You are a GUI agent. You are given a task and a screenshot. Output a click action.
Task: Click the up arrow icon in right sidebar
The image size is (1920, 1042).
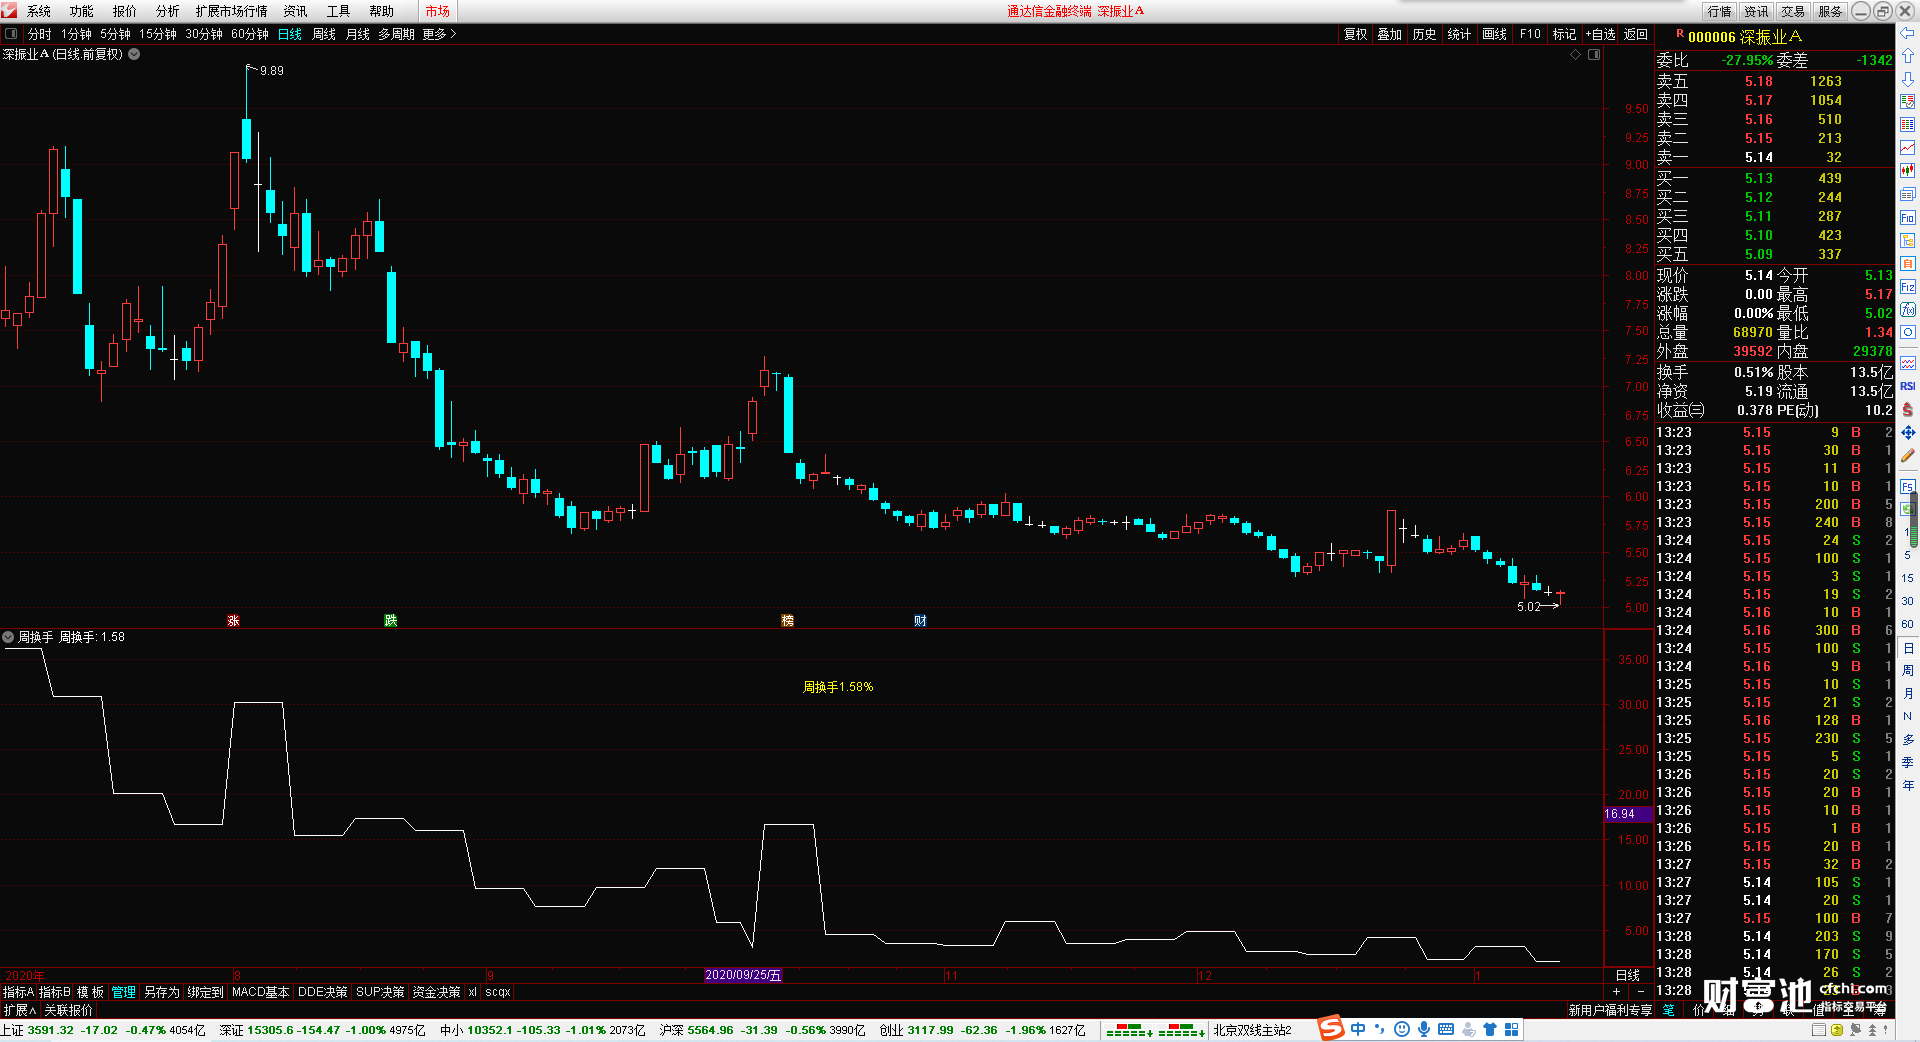(x=1908, y=56)
